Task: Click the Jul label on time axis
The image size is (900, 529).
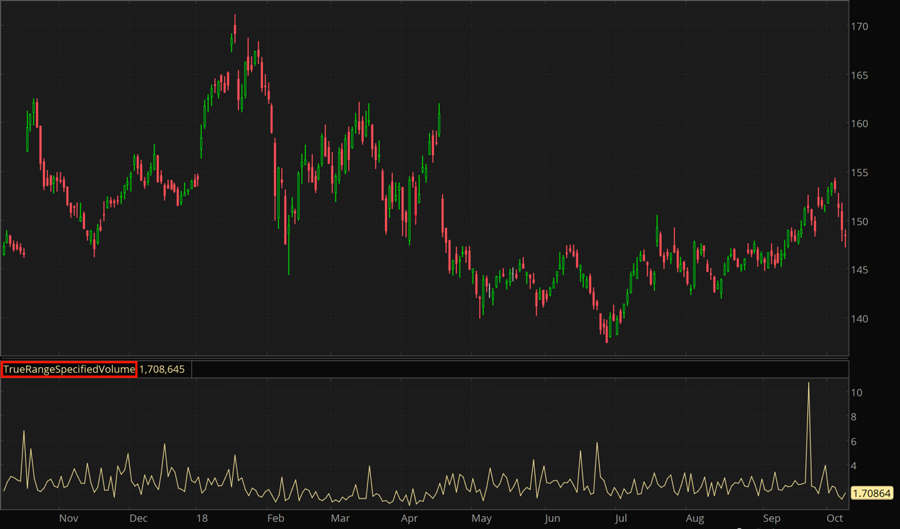Action: pyautogui.click(x=620, y=519)
